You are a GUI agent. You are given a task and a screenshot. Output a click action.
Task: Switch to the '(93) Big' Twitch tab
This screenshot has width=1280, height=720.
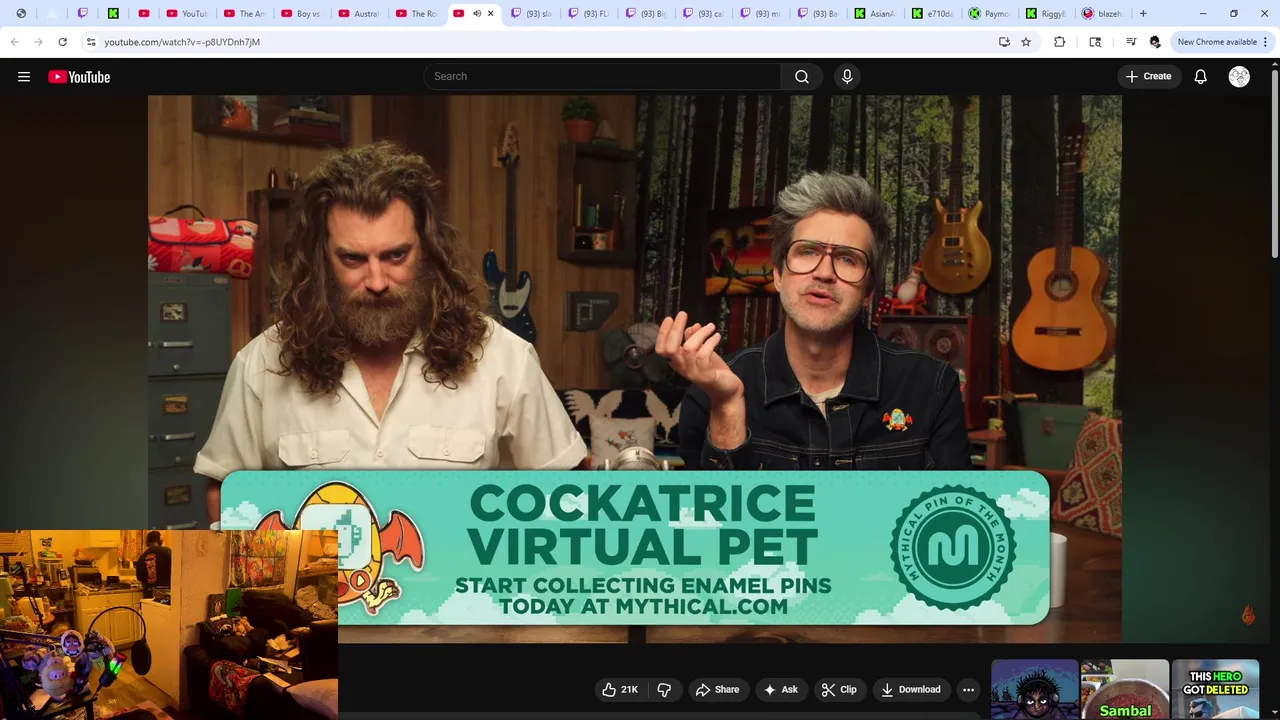coord(647,14)
